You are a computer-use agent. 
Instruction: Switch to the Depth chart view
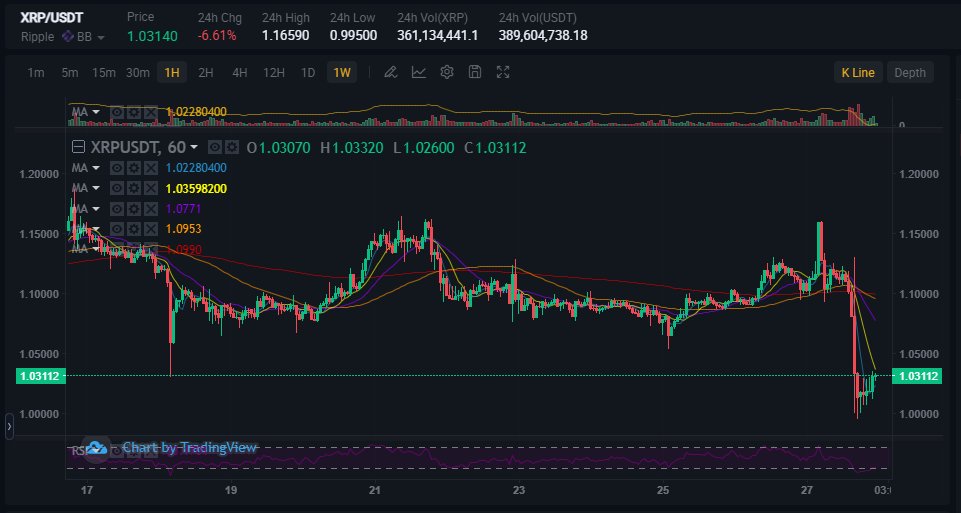pos(910,72)
